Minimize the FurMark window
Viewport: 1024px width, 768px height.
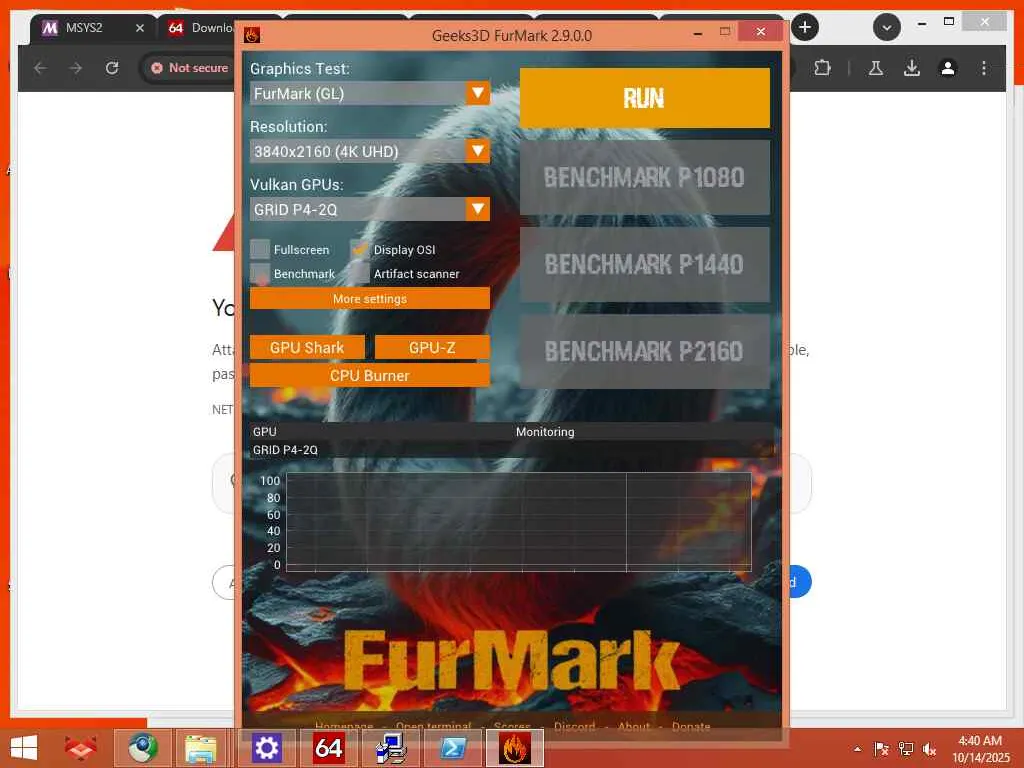tap(698, 33)
